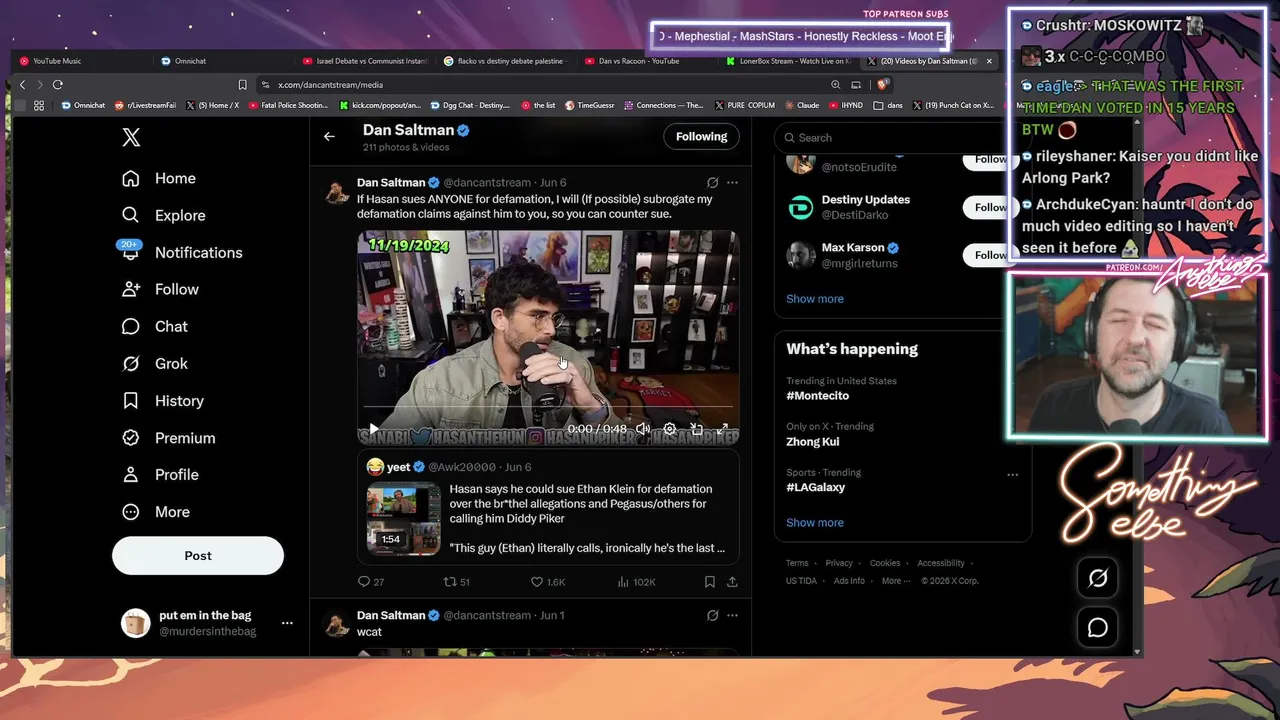The height and width of the screenshot is (720, 1280).
Task: Open Profile in the X sidebar
Action: click(x=160, y=474)
